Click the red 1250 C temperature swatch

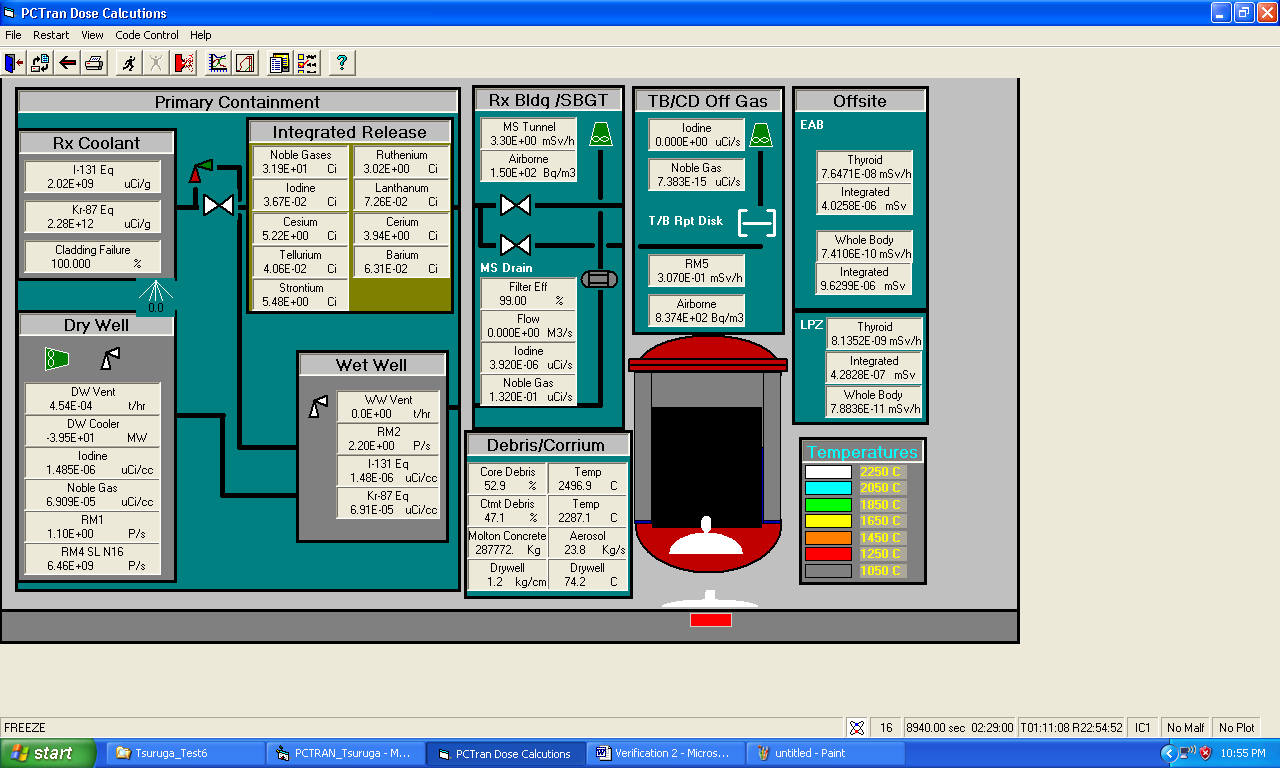[x=828, y=554]
